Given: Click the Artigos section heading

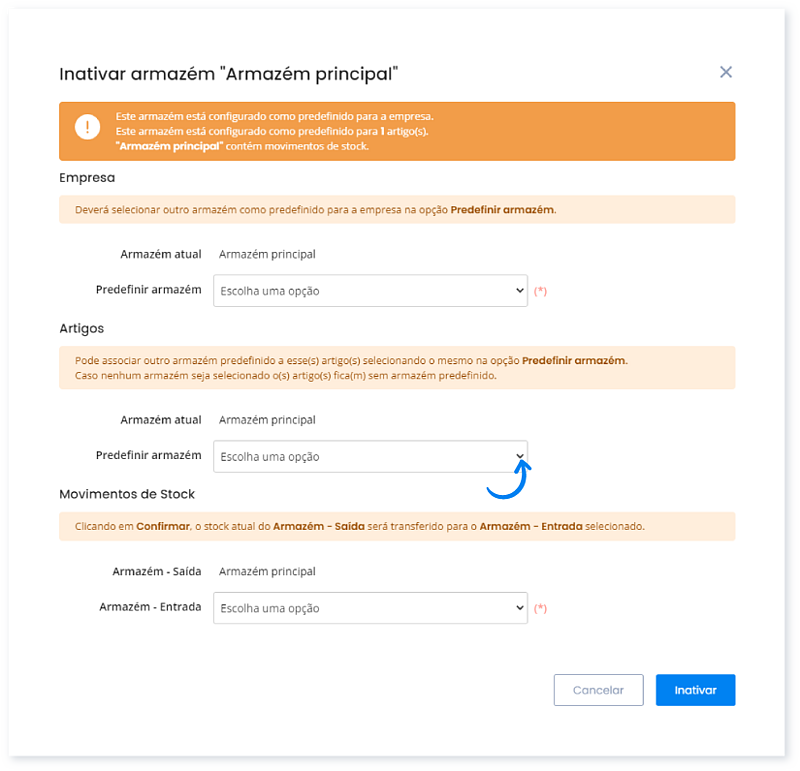Looking at the screenshot, I should 82,328.
